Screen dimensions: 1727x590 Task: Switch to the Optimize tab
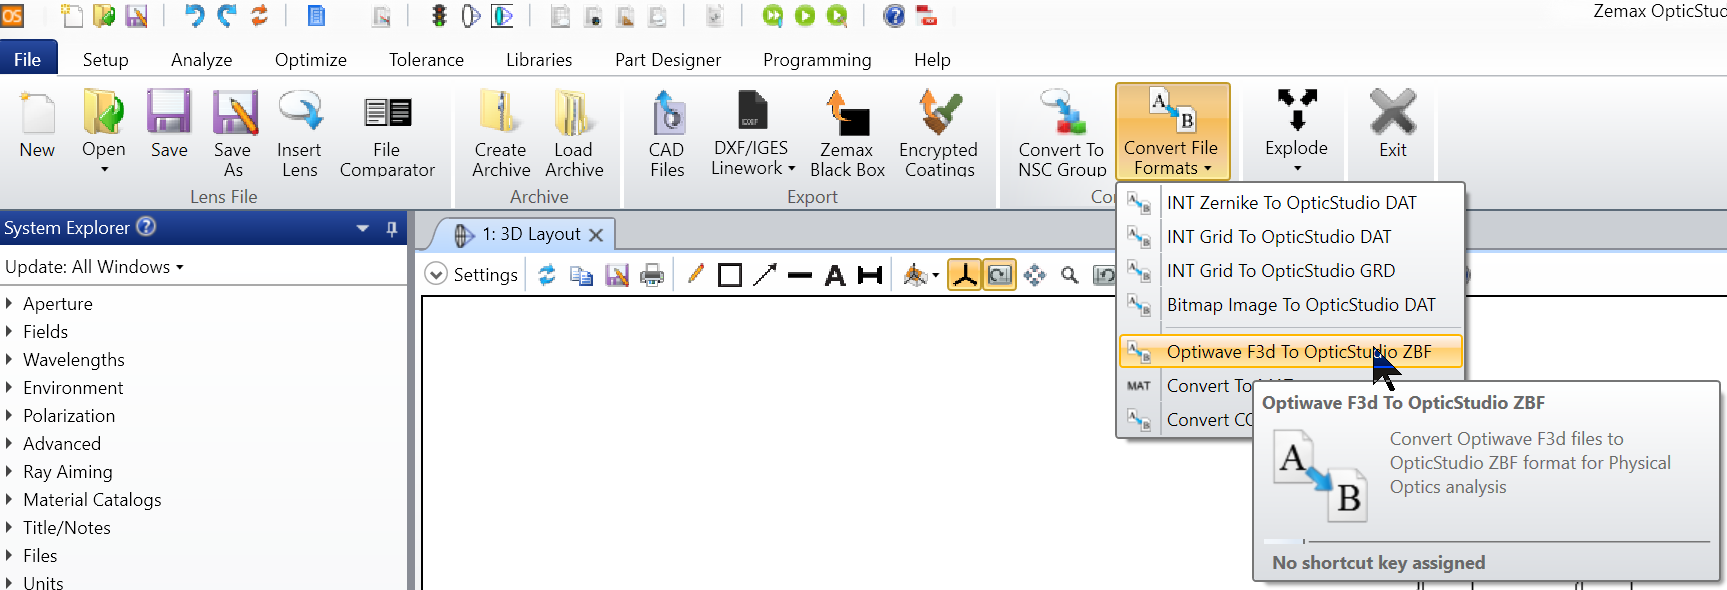(311, 60)
